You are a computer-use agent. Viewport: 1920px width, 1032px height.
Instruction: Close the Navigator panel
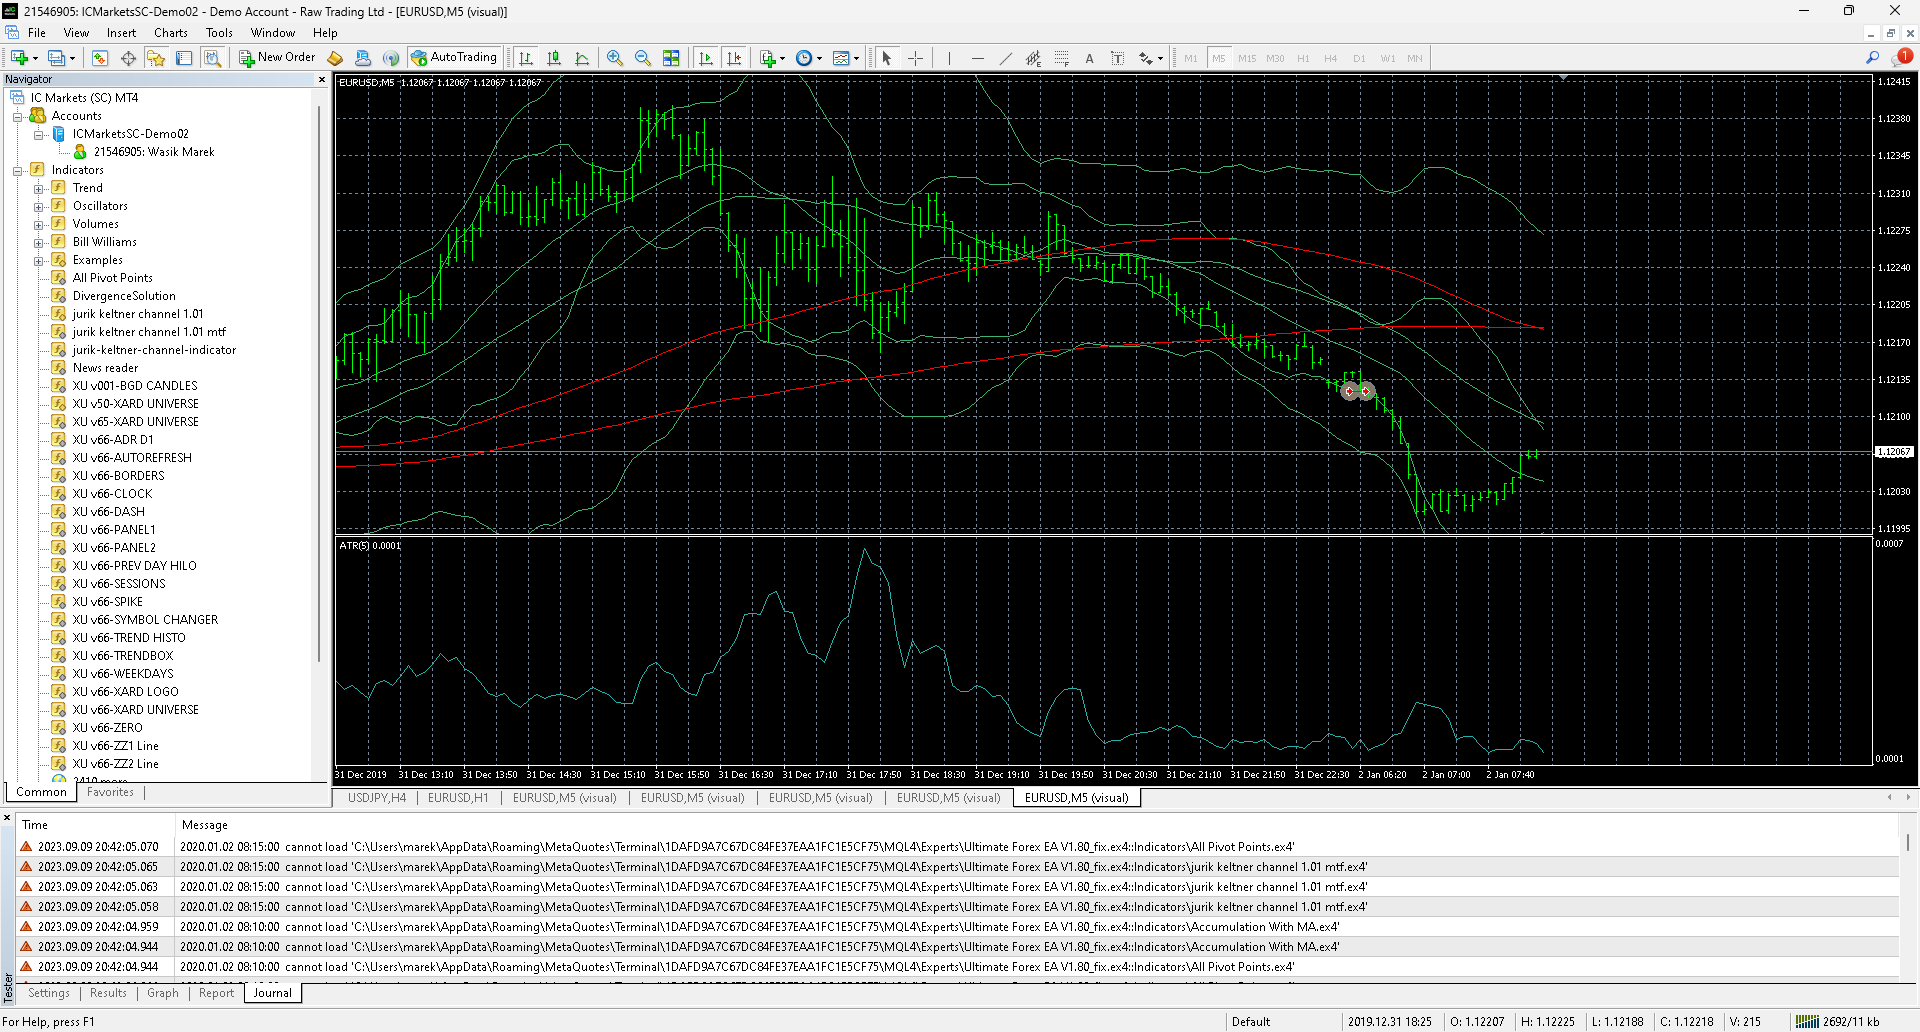click(322, 79)
